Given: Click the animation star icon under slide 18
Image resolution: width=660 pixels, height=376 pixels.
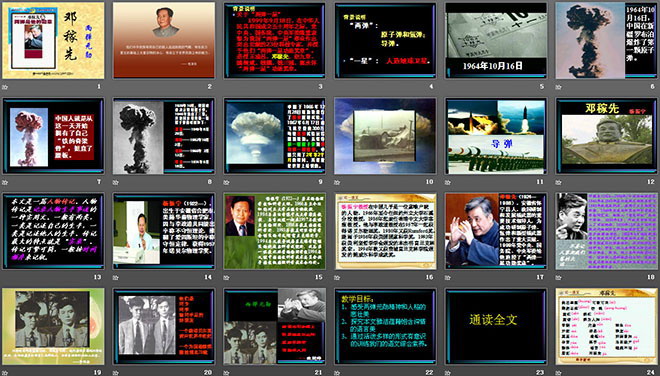Looking at the screenshot, I should 559,277.
